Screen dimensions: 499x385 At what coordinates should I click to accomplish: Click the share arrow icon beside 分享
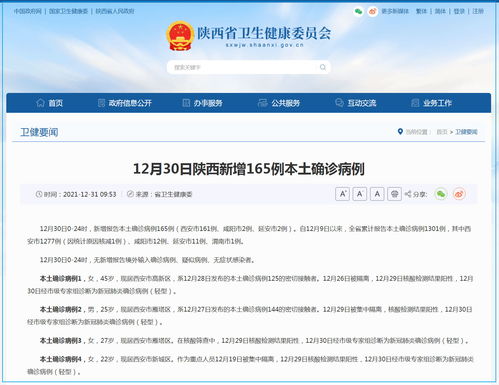[408, 194]
